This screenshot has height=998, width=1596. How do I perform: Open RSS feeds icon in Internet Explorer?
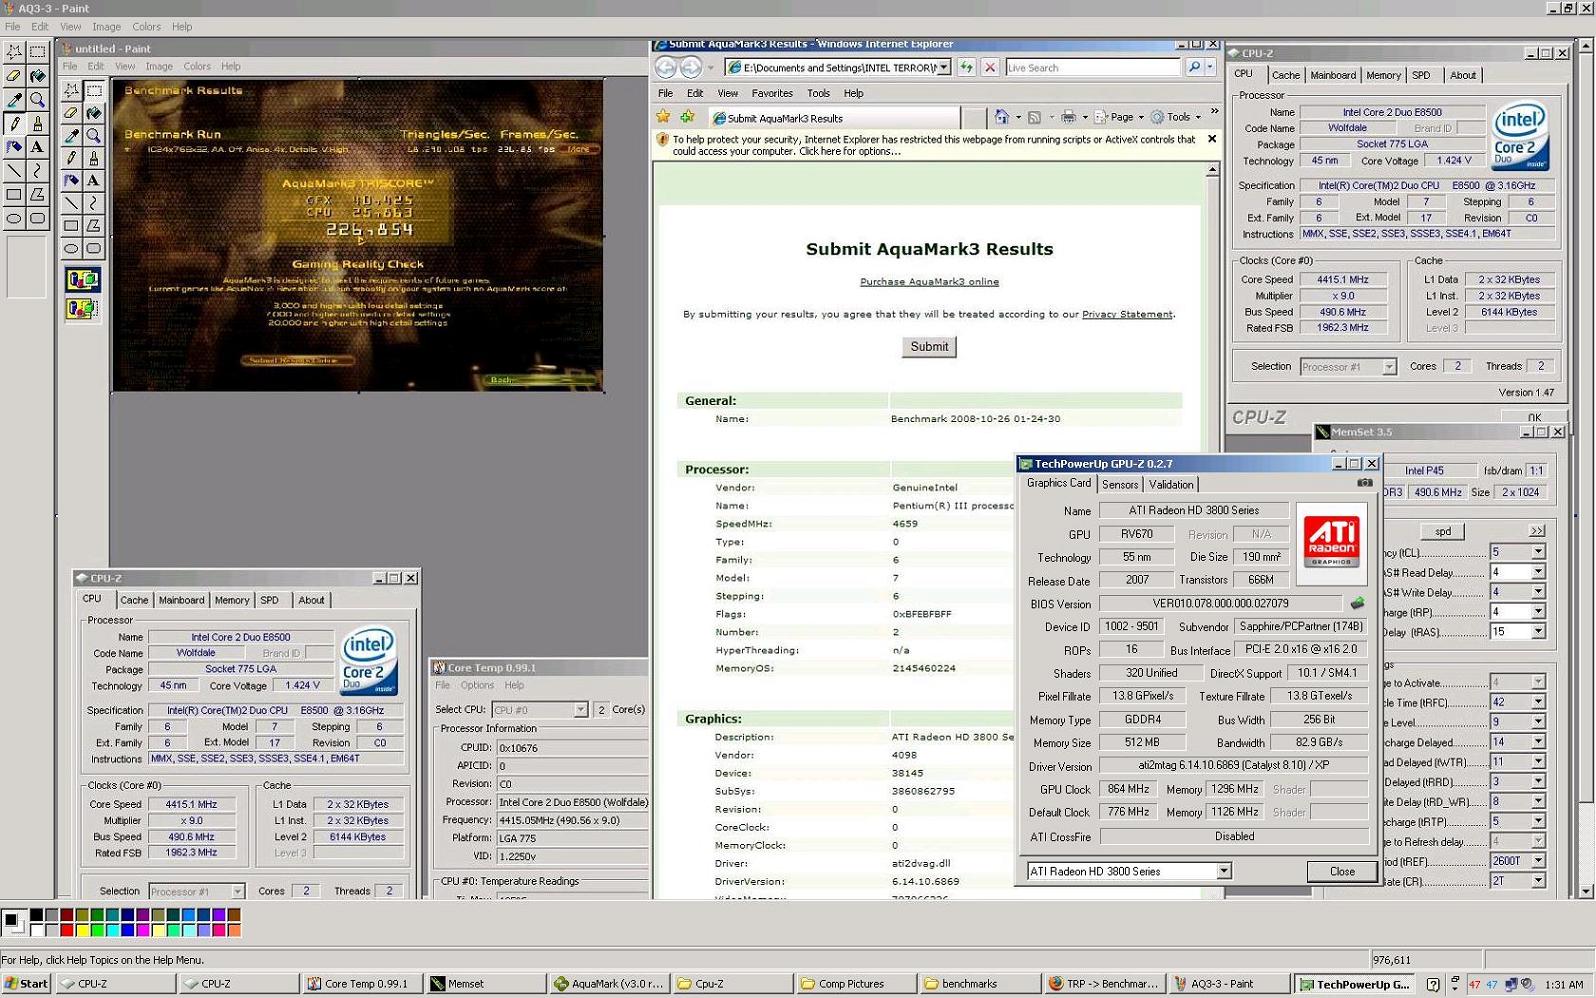1035,117
